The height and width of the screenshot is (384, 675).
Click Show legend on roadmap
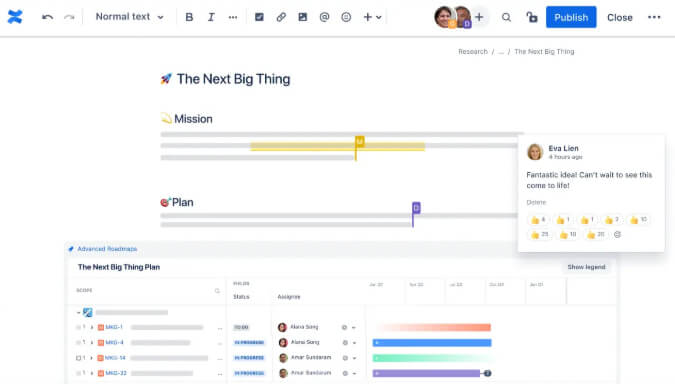coord(586,267)
